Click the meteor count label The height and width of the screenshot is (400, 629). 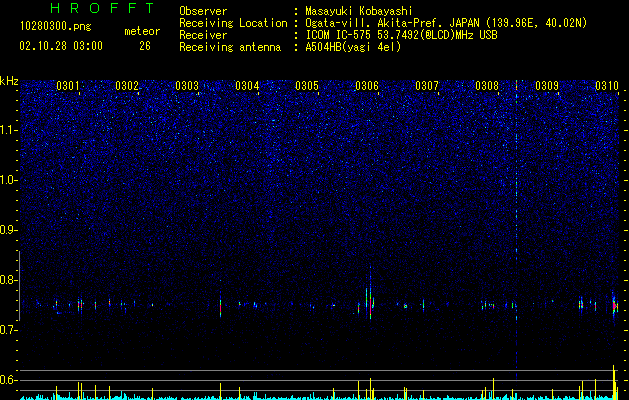[x=142, y=31]
